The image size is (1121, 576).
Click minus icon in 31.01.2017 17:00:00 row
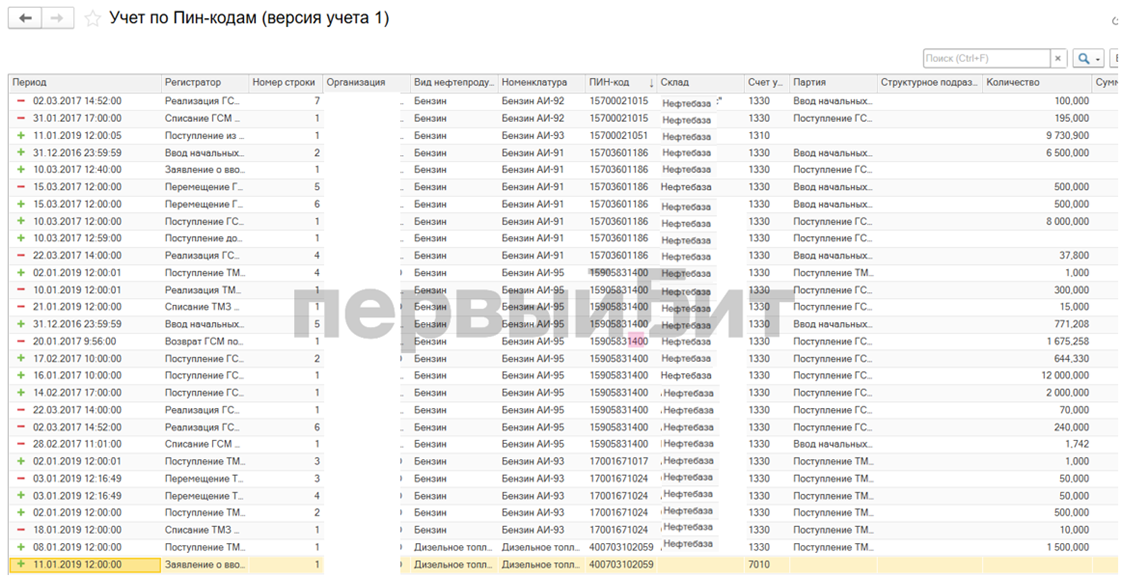click(21, 118)
